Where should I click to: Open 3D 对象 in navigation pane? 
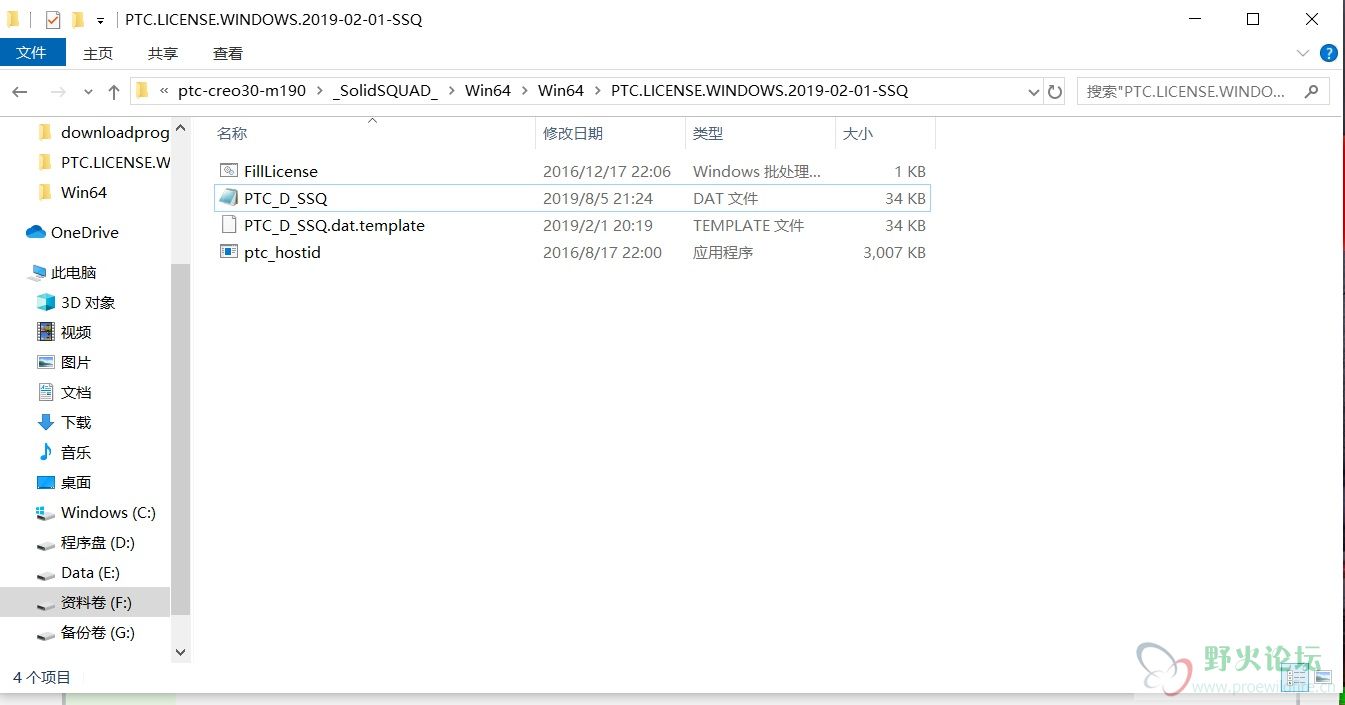pyautogui.click(x=88, y=302)
